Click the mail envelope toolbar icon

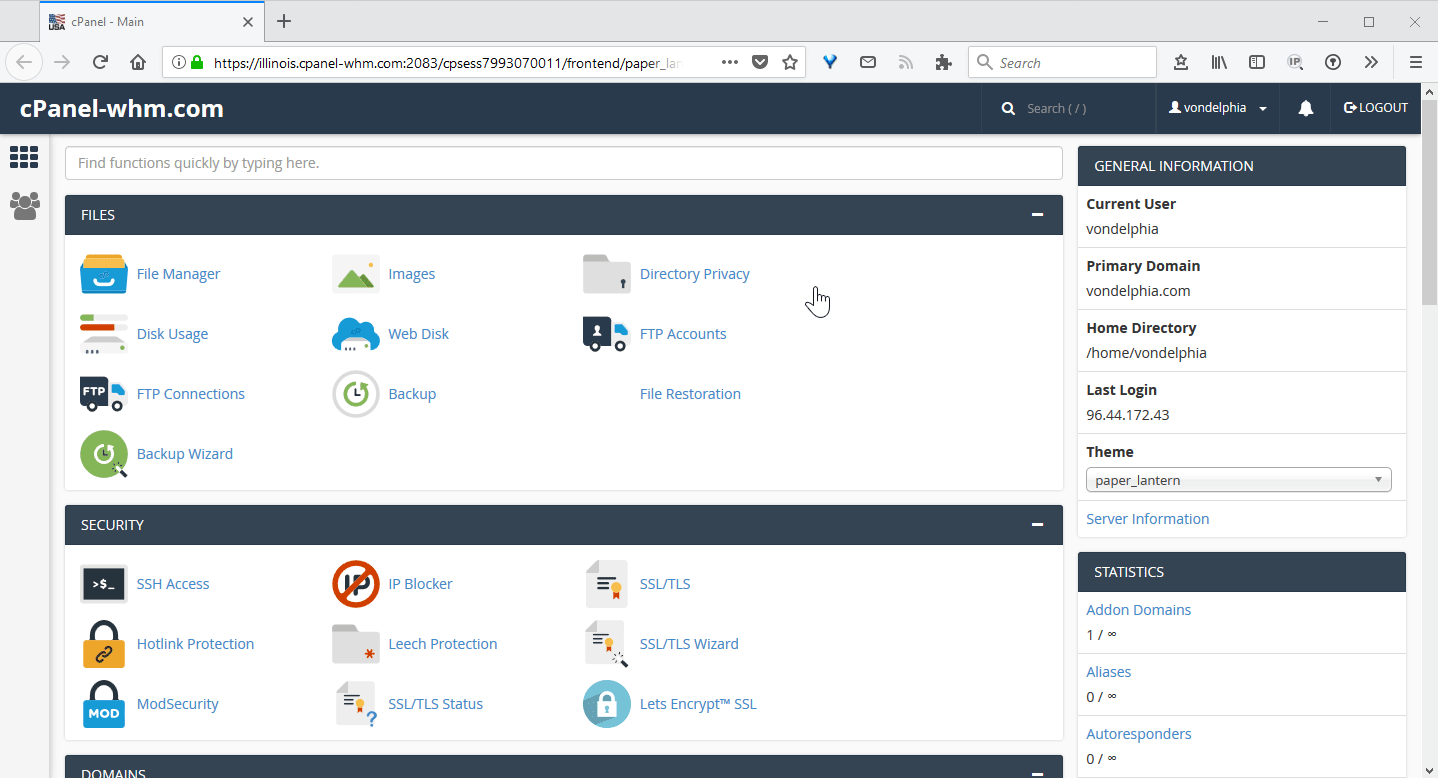coord(868,62)
